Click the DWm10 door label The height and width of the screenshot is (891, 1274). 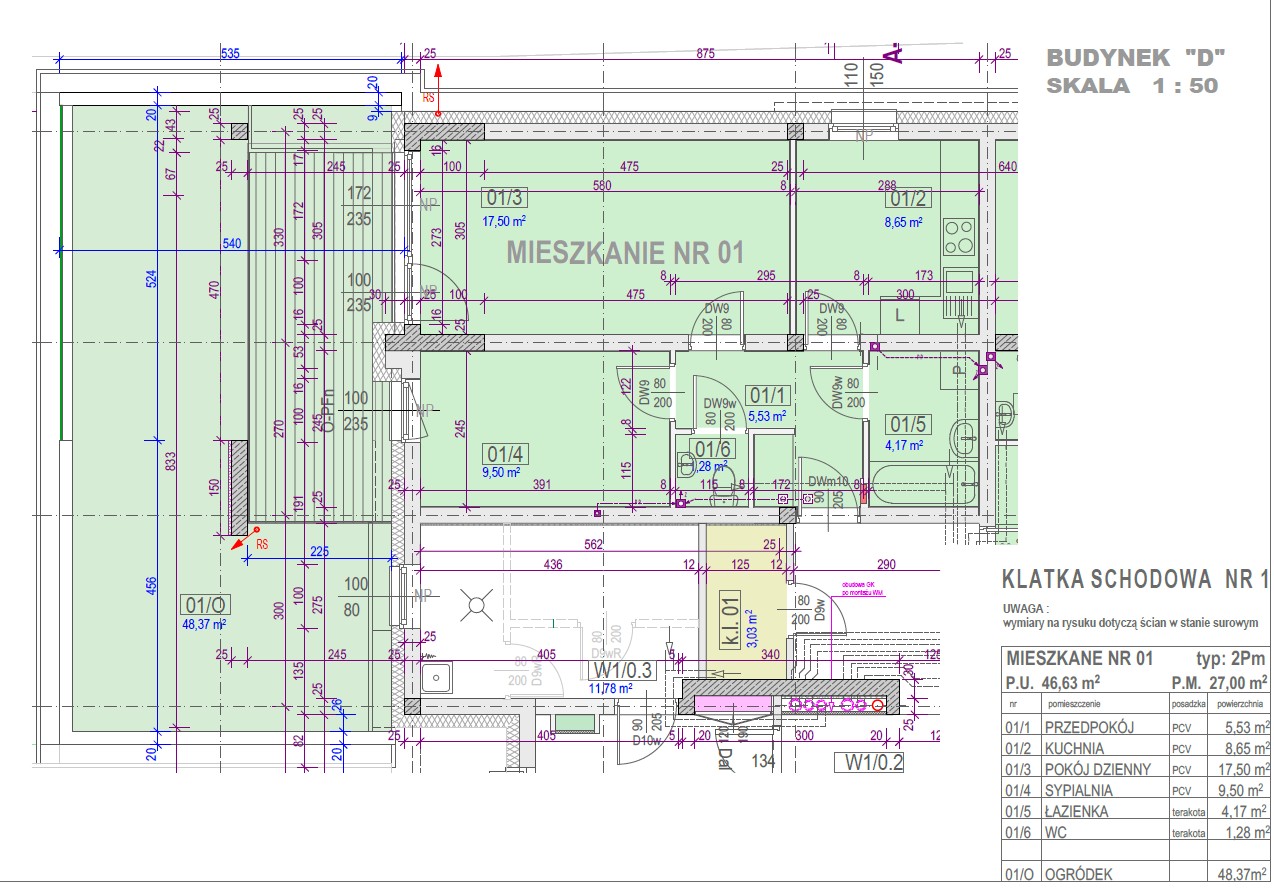tap(828, 482)
